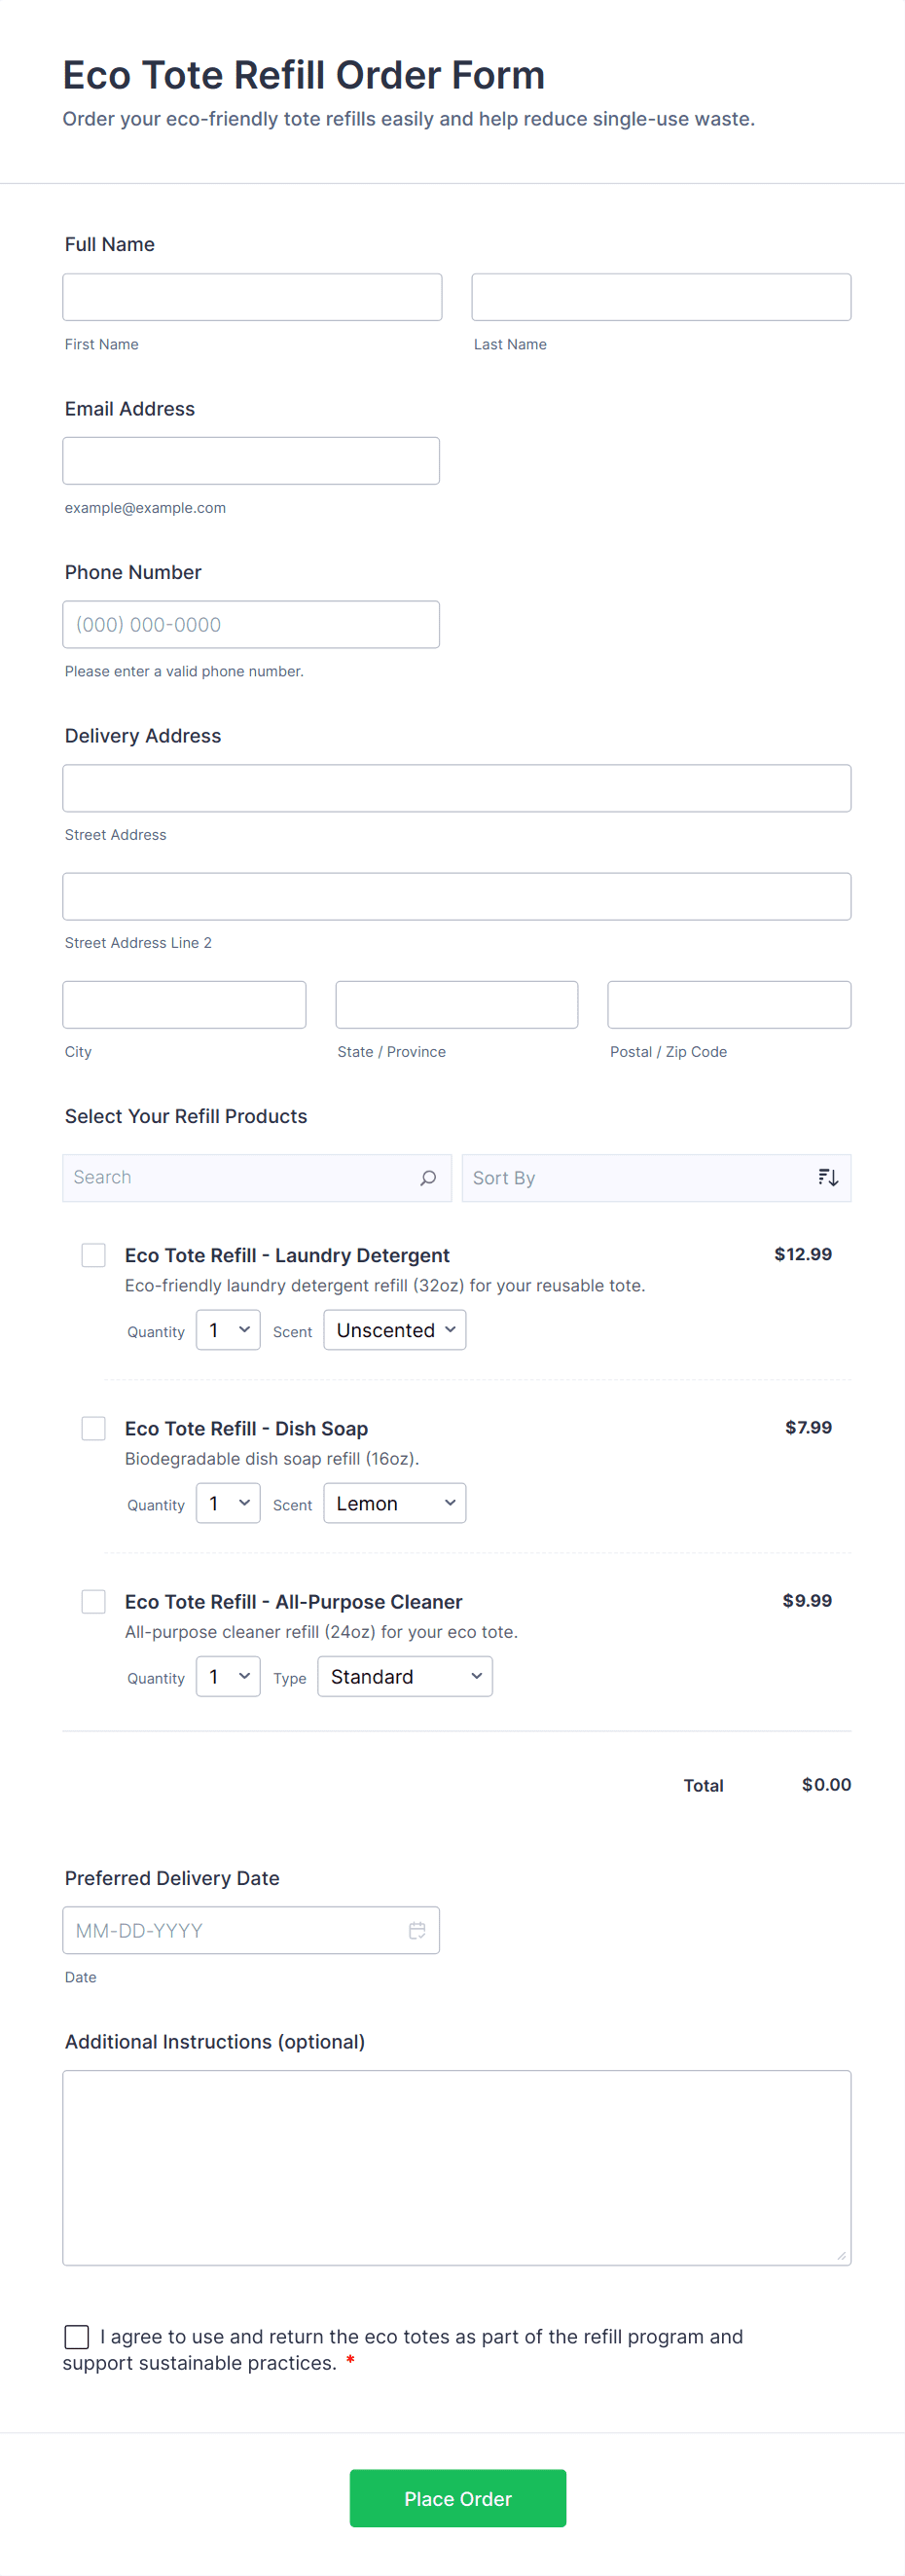Click the product Search box
This screenshot has width=905, height=2576.
coord(240,1177)
